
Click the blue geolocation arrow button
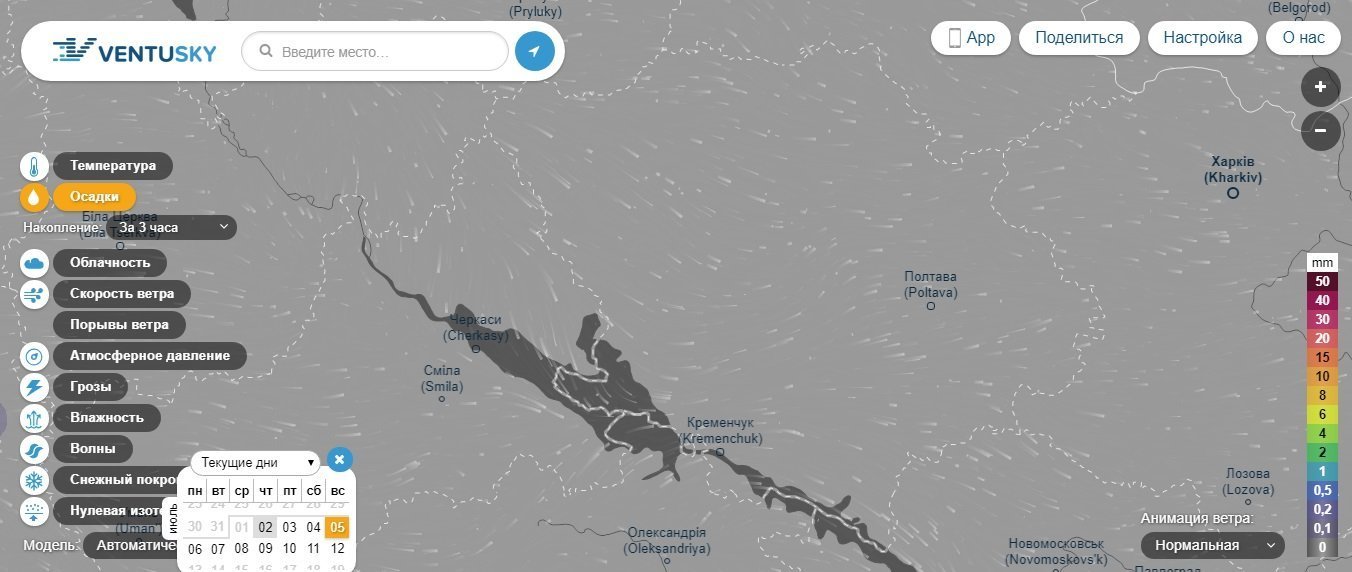535,51
